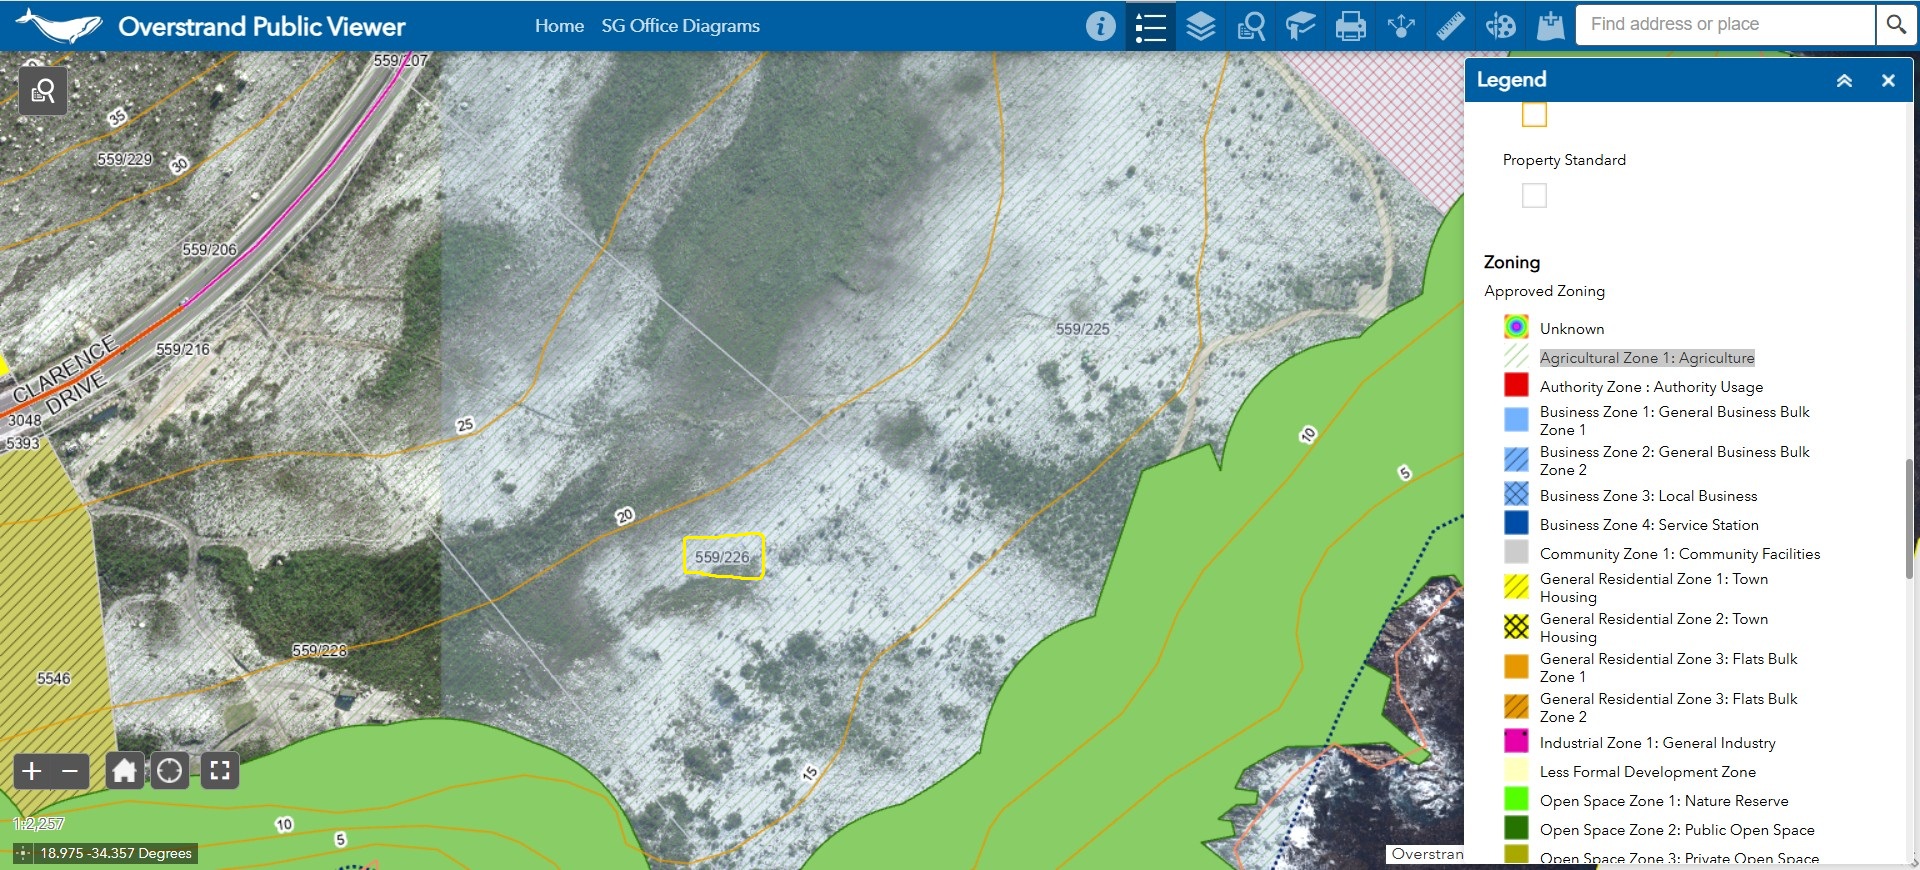
Task: Toggle full screen map view
Action: (x=220, y=771)
